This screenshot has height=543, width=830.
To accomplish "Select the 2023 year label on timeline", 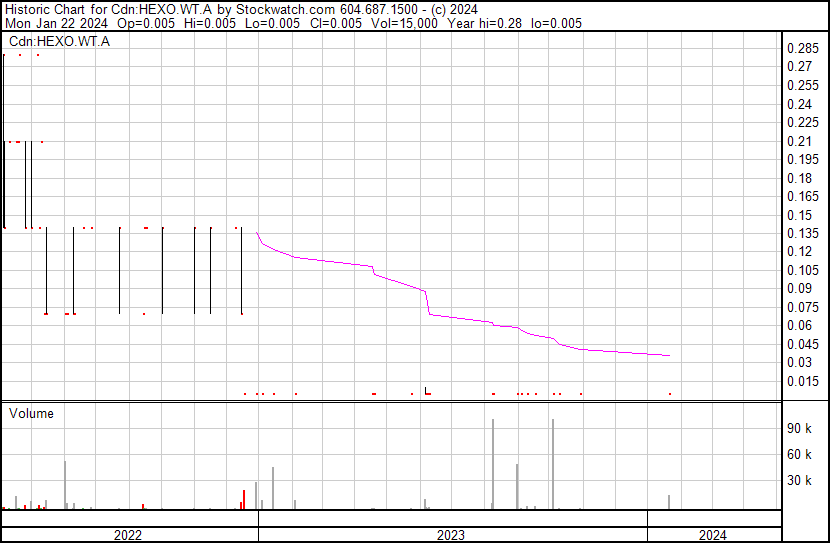I will coord(451,535).
